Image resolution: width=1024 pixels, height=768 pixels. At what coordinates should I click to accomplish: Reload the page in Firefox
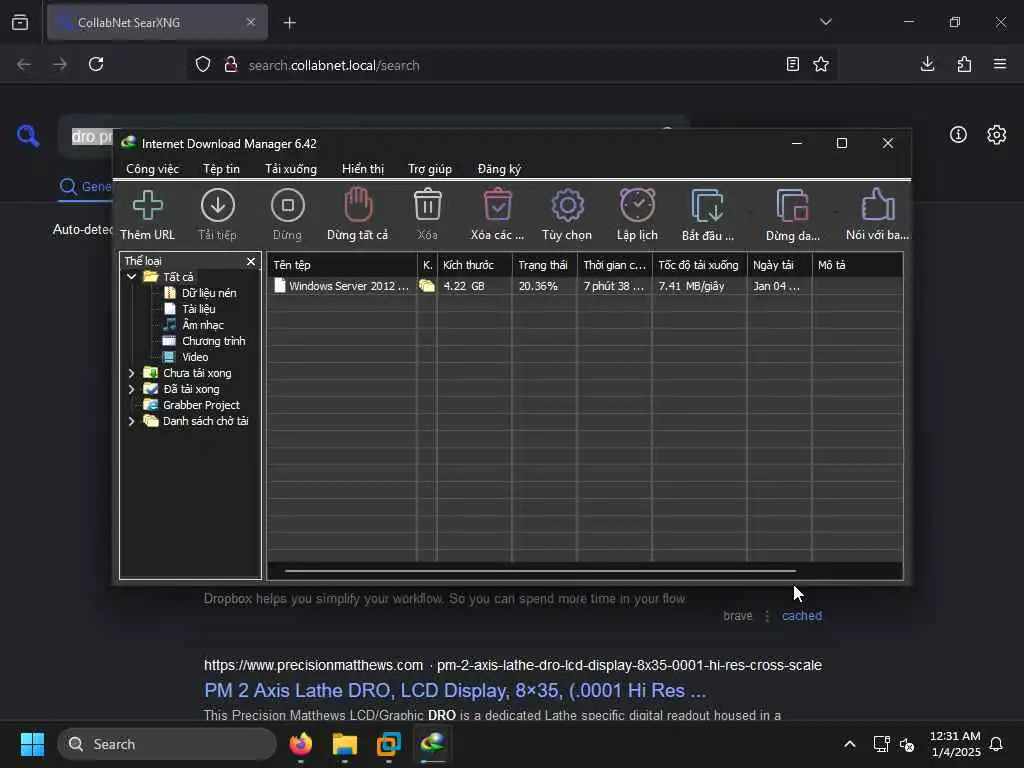(x=96, y=64)
